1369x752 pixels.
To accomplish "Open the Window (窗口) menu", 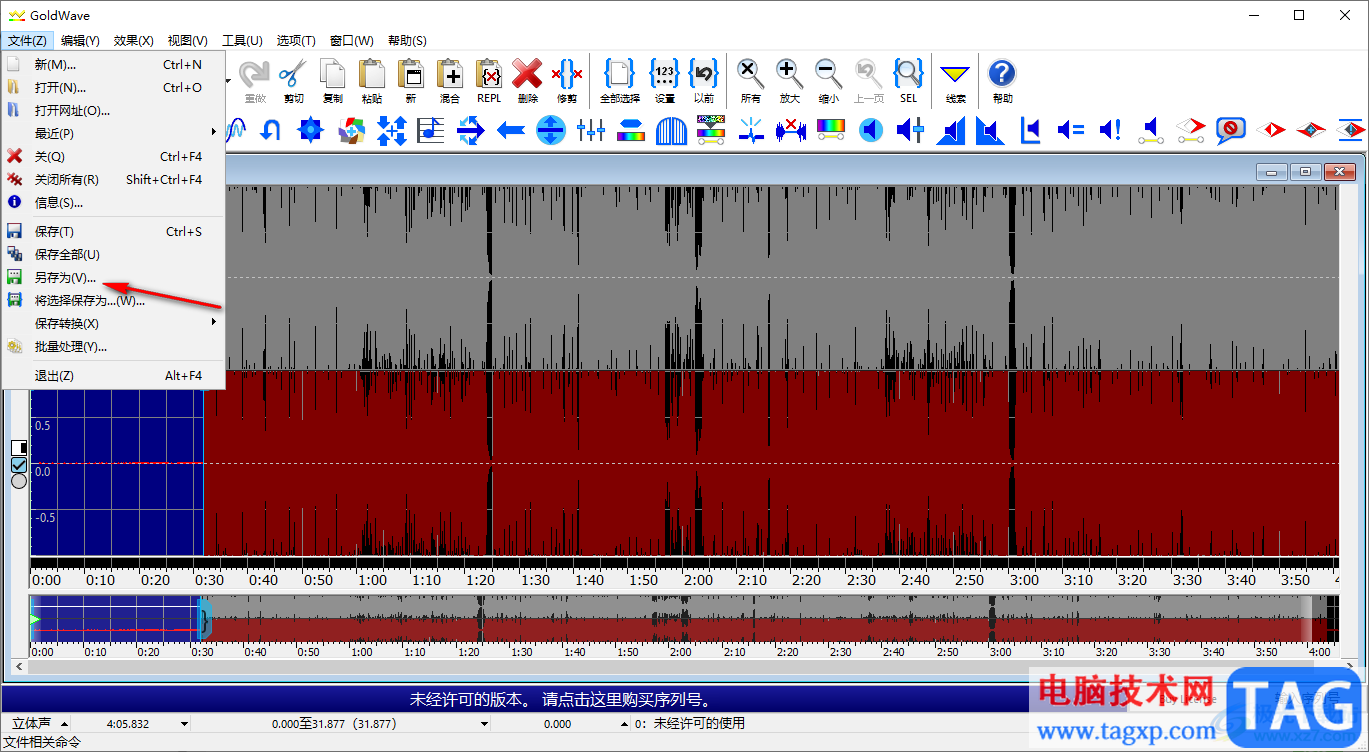I will (x=351, y=41).
